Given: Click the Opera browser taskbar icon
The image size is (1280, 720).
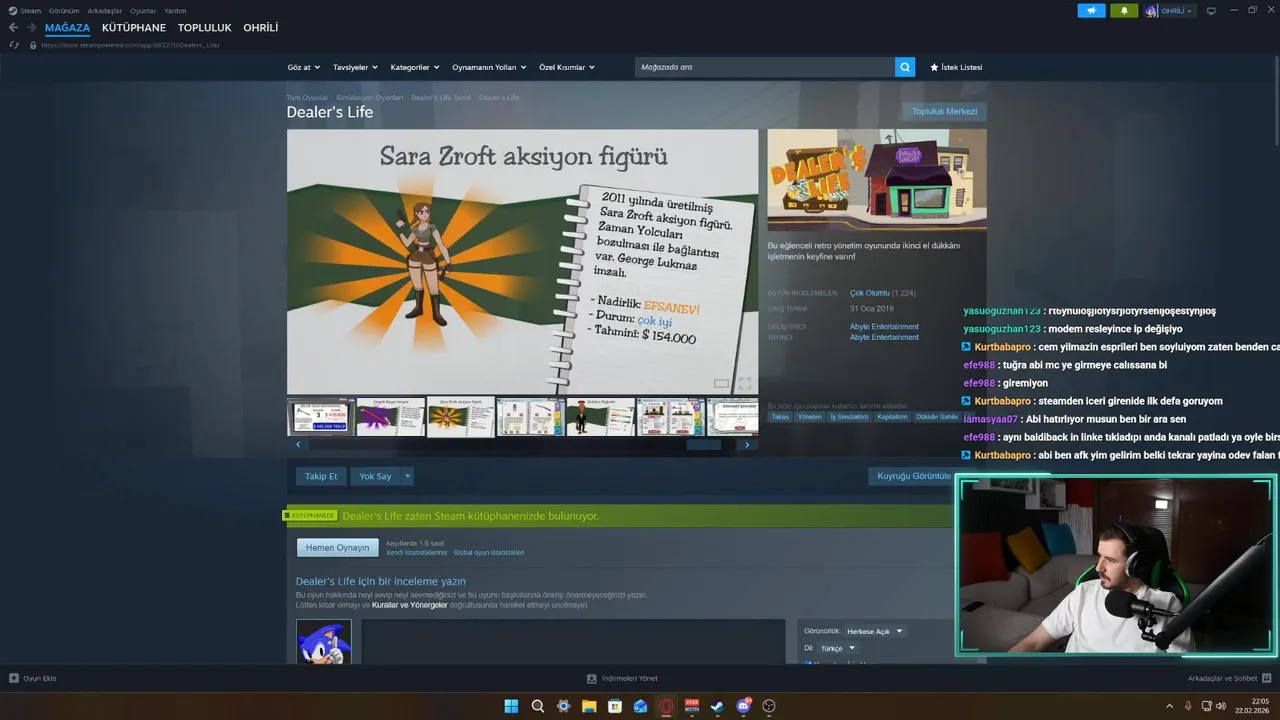Looking at the screenshot, I should 666,706.
